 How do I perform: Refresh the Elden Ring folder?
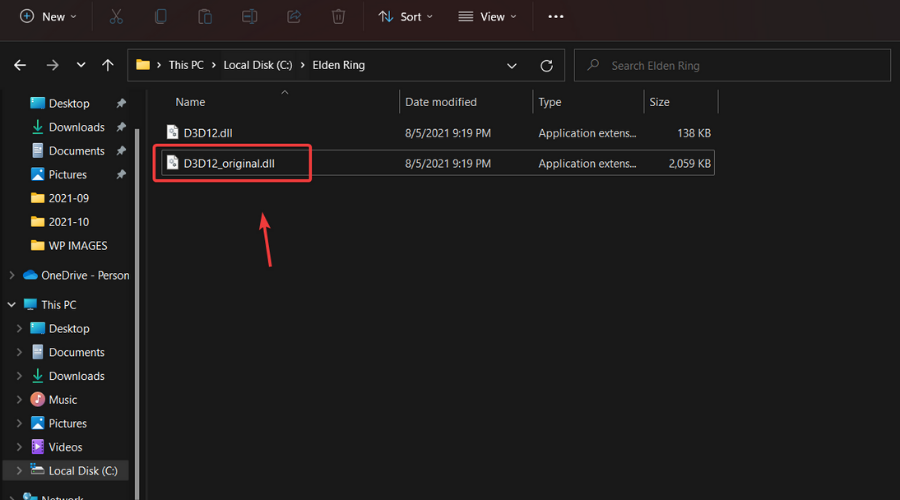point(546,65)
